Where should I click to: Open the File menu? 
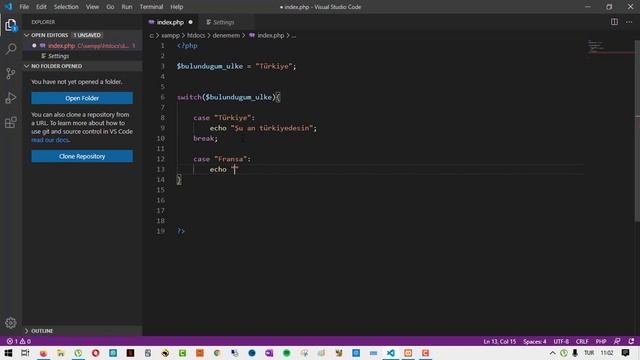pos(24,7)
